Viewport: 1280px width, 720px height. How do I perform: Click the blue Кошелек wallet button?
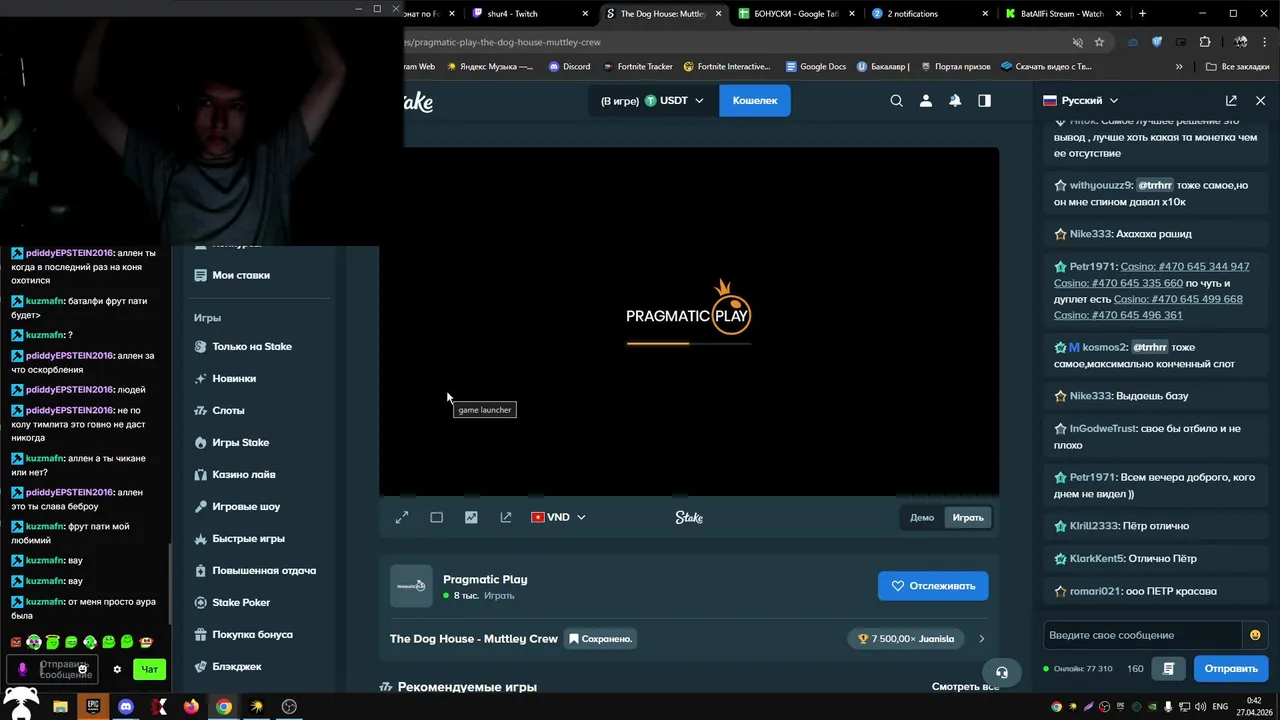coord(755,101)
